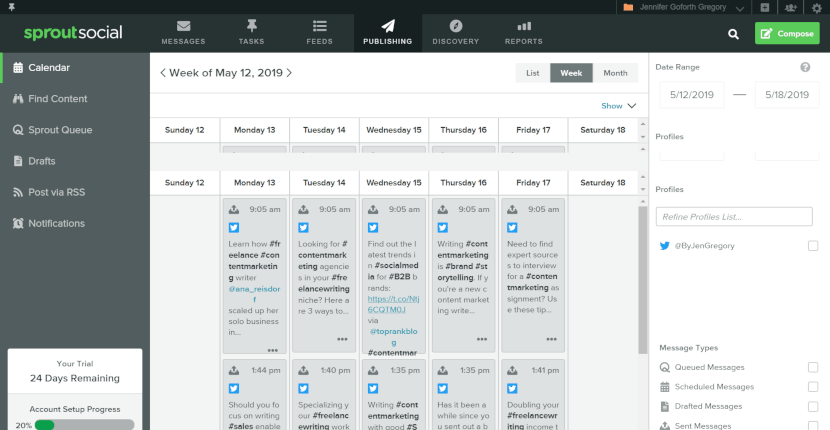Open the Publishing paper plane icon

(387, 26)
